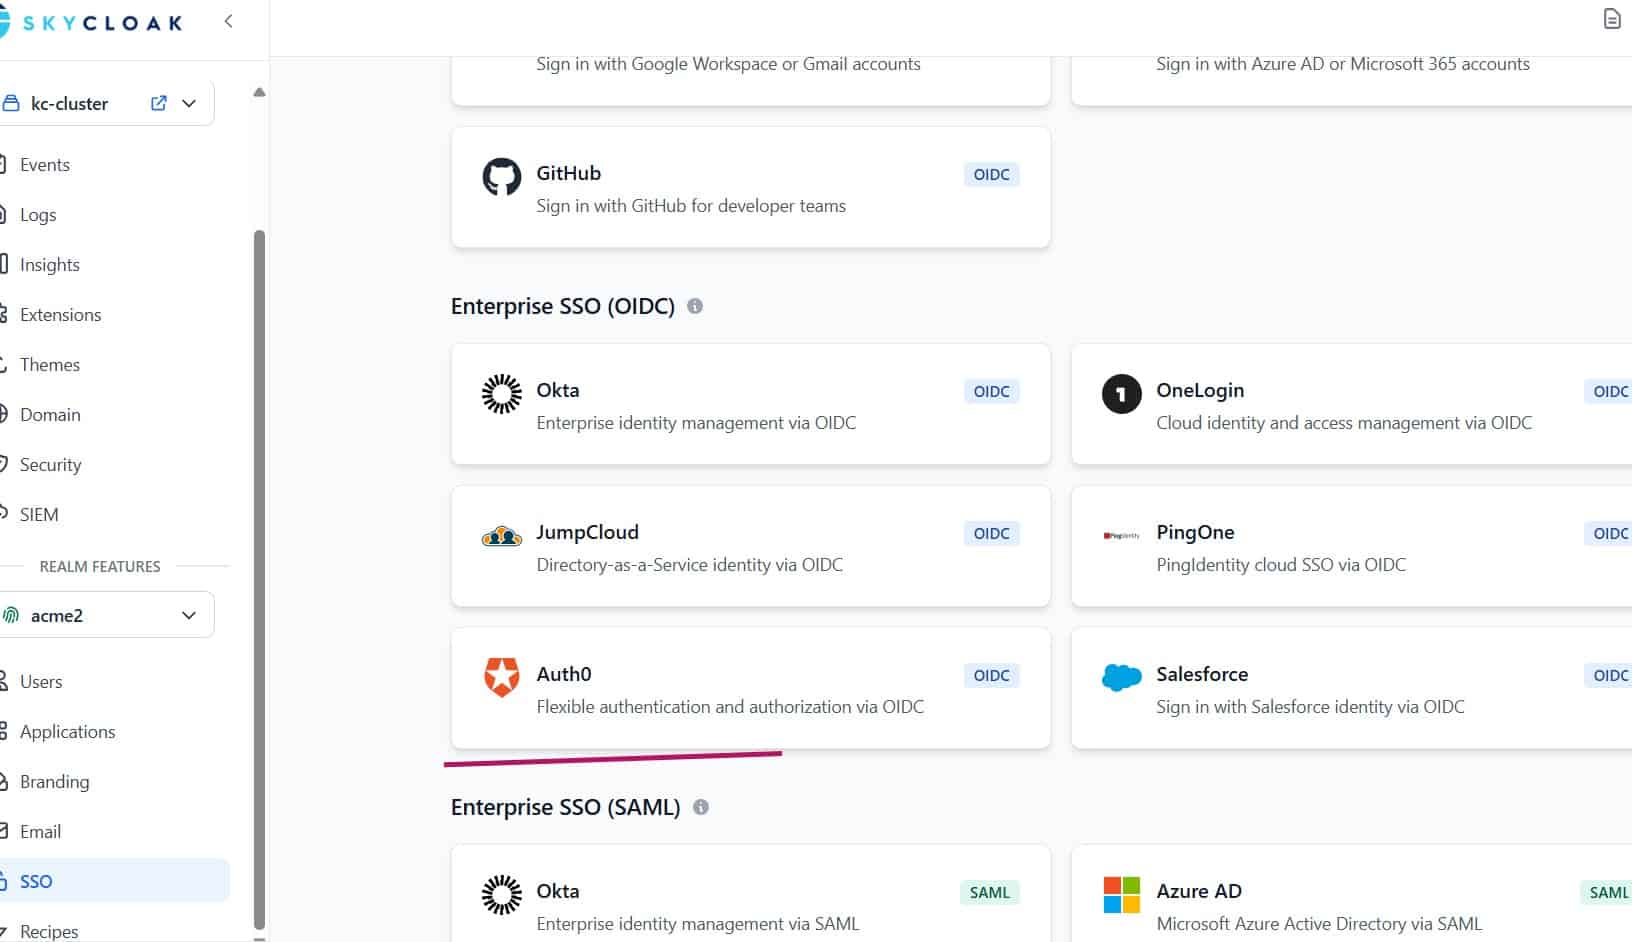1632x942 pixels.
Task: Click the Auth0 shield icon
Action: [x=502, y=676]
